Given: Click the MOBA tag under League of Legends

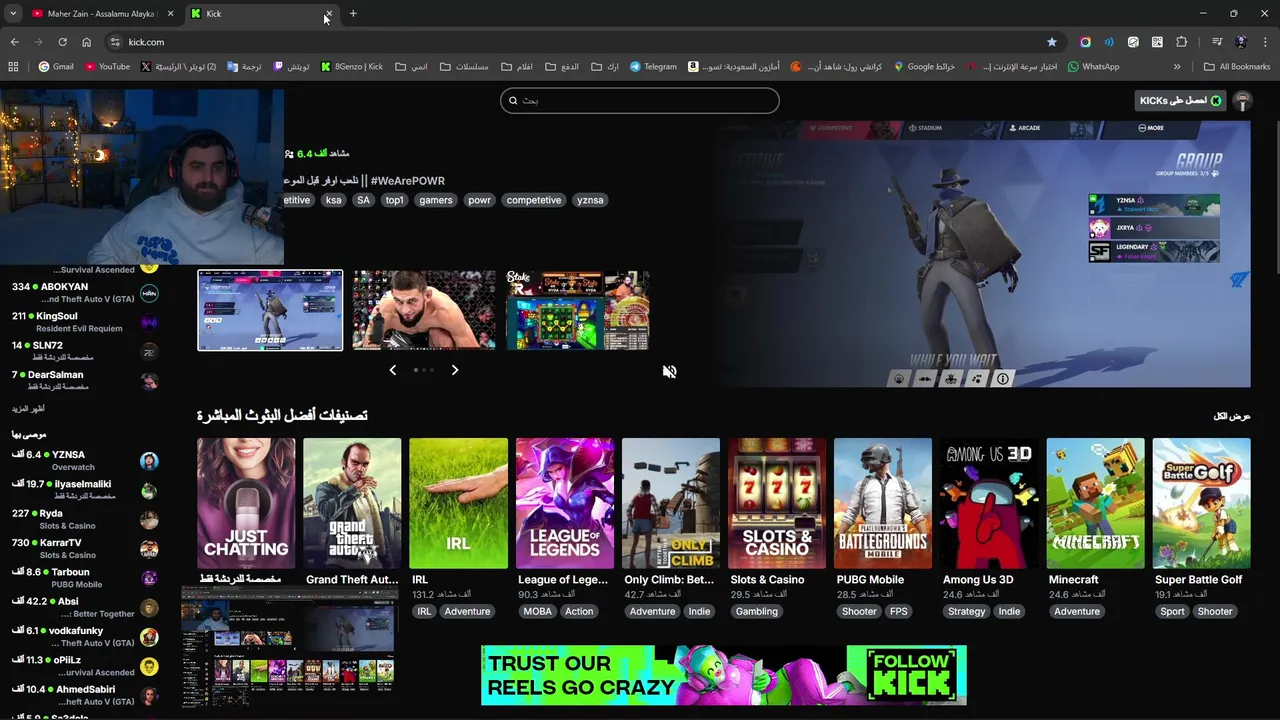Looking at the screenshot, I should pos(537,611).
